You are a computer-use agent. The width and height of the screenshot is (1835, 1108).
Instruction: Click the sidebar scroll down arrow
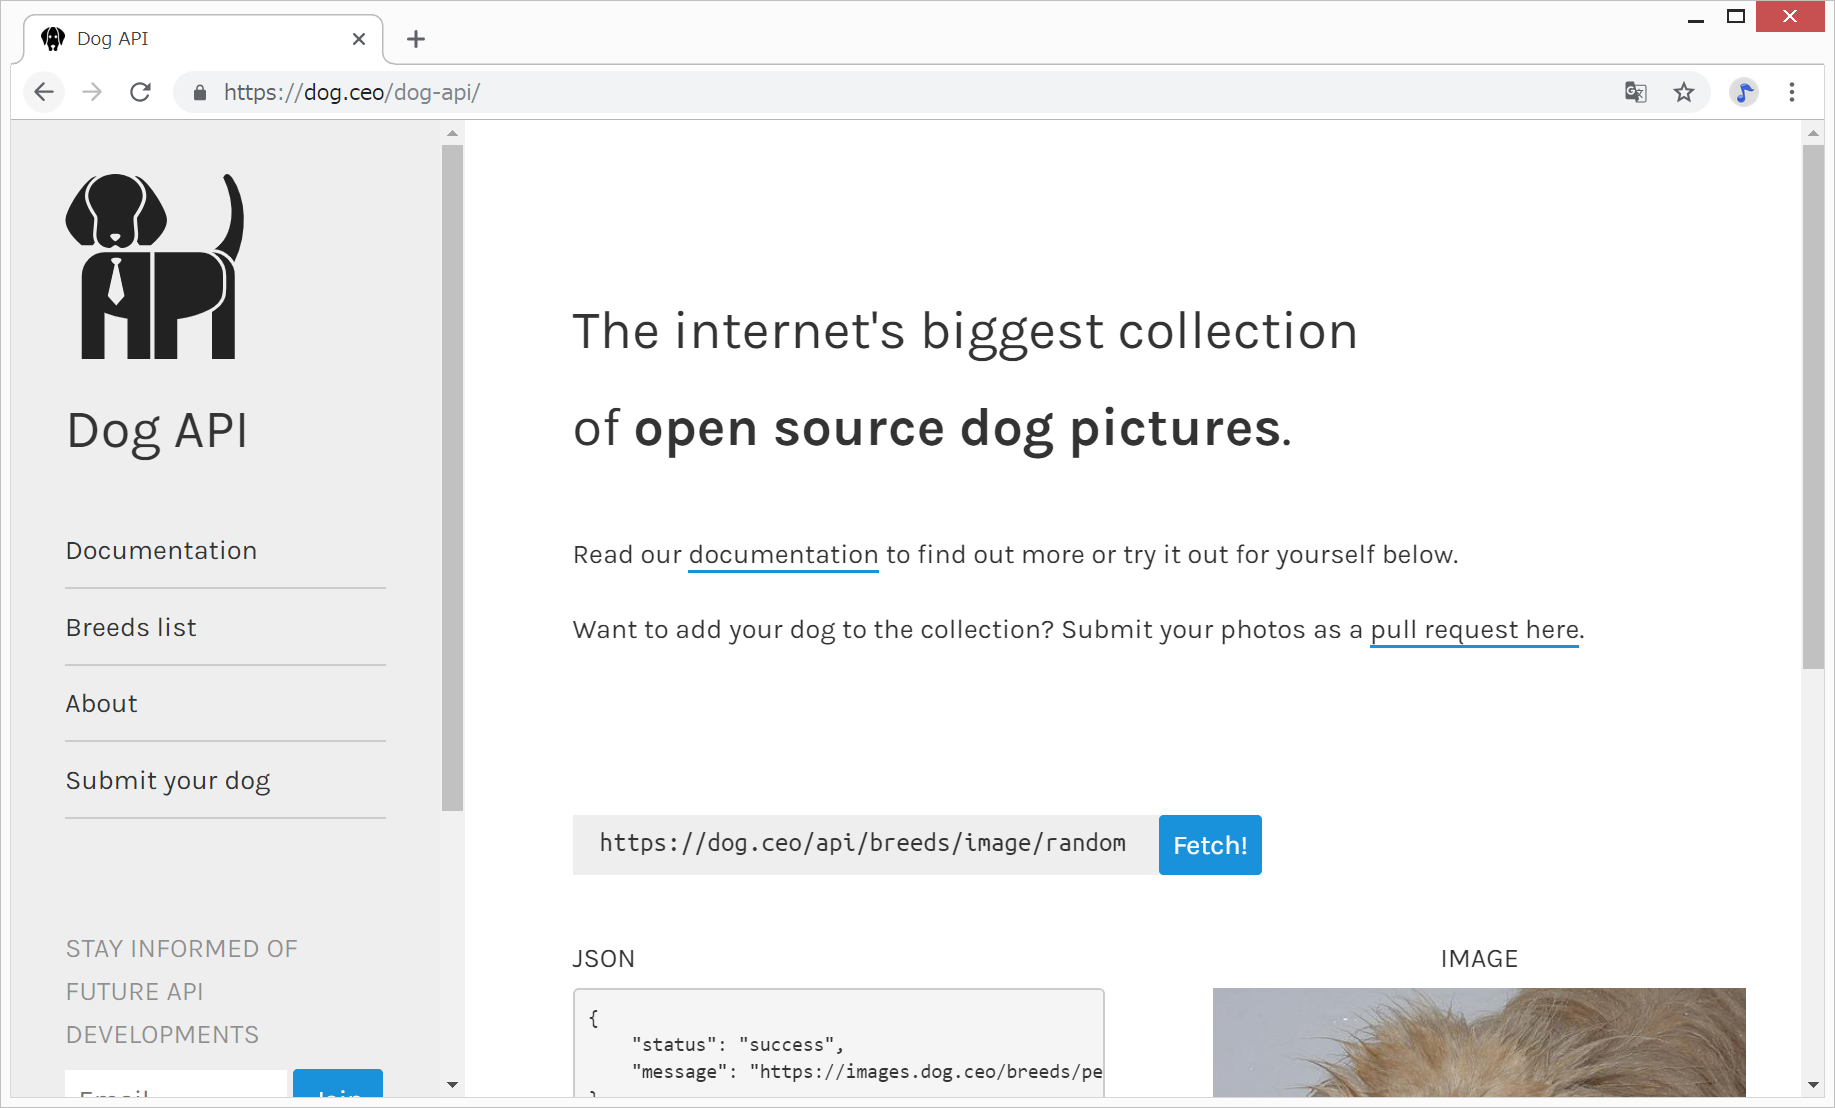[x=452, y=1085]
